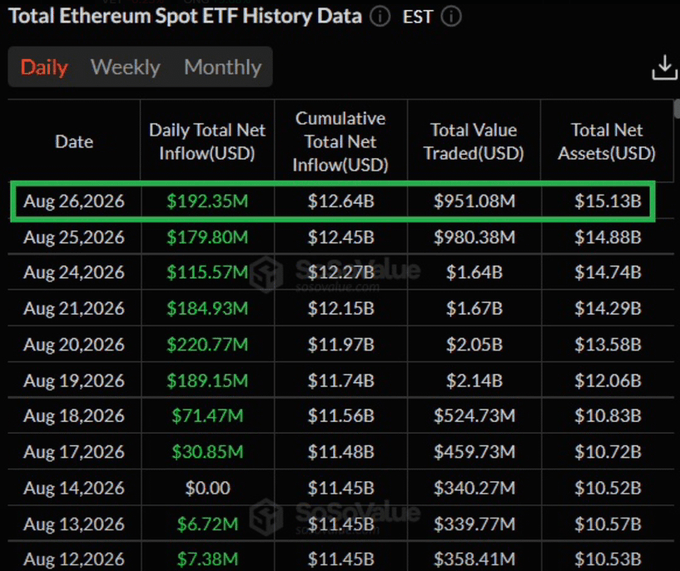Click the $11.97B cumulative inflow value
Image resolution: width=680 pixels, height=571 pixels.
341,345
